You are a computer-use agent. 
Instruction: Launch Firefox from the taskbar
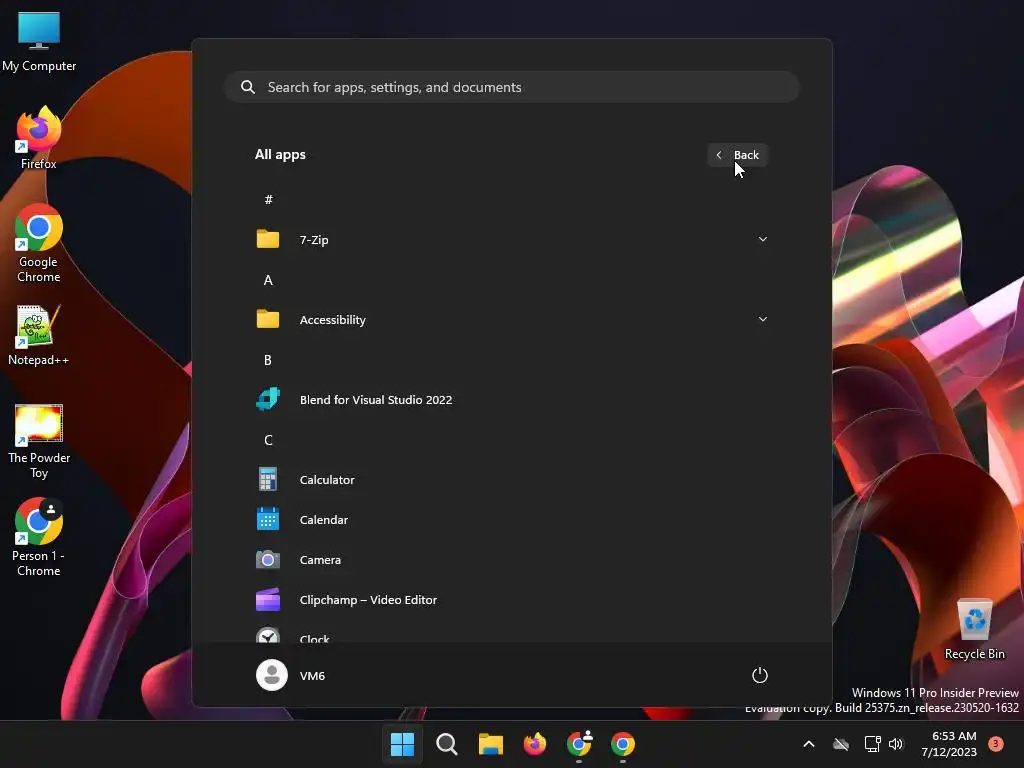tap(535, 744)
